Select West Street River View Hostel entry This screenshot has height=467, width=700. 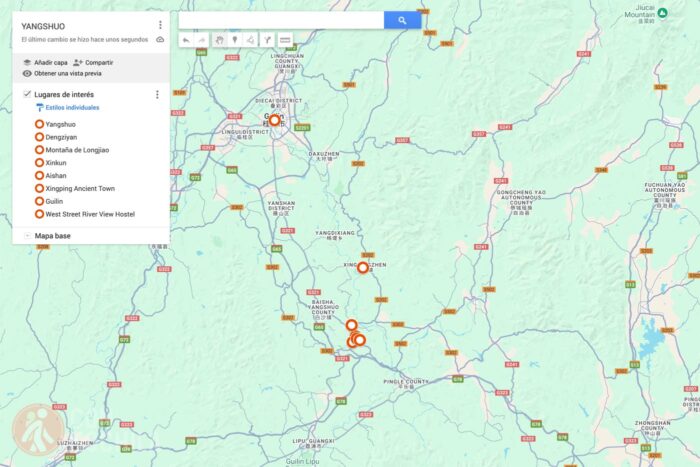click(x=90, y=214)
